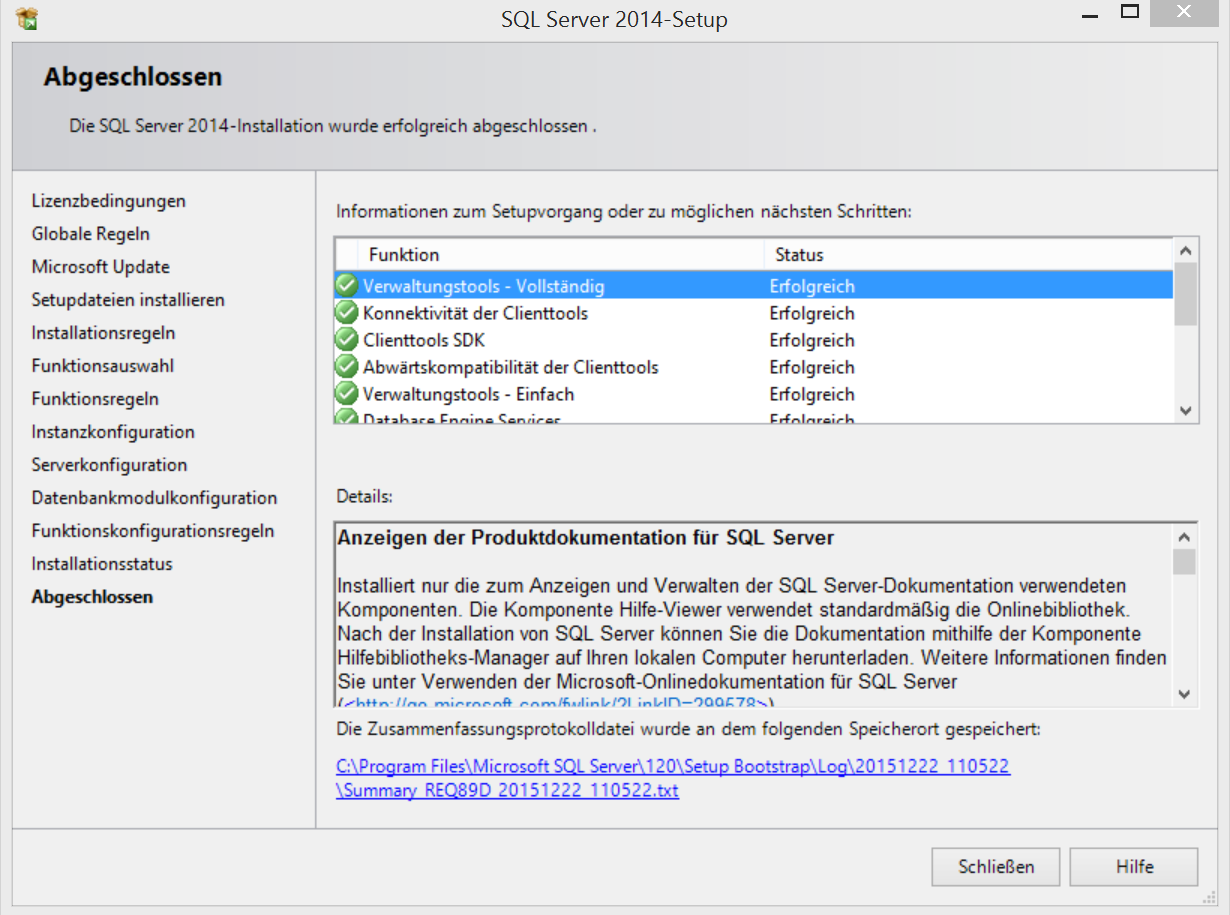Viewport: 1230px width, 915px height.
Task: Click green check icon for Verwaltungstools - Vollständig
Action: [347, 286]
